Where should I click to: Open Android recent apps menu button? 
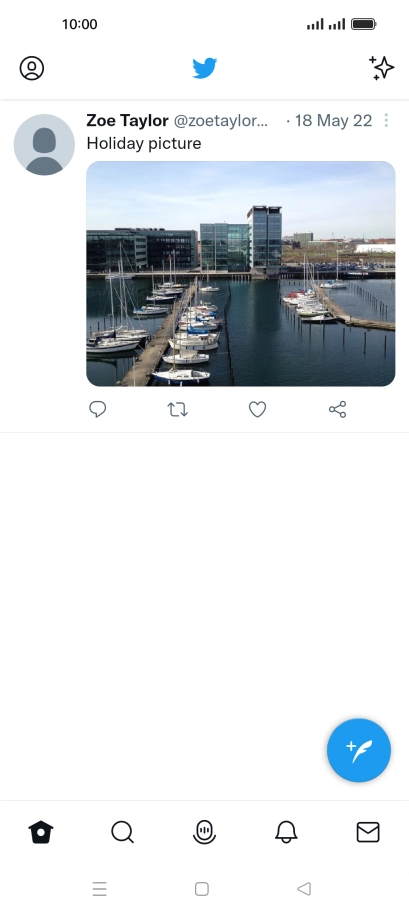tap(100, 889)
